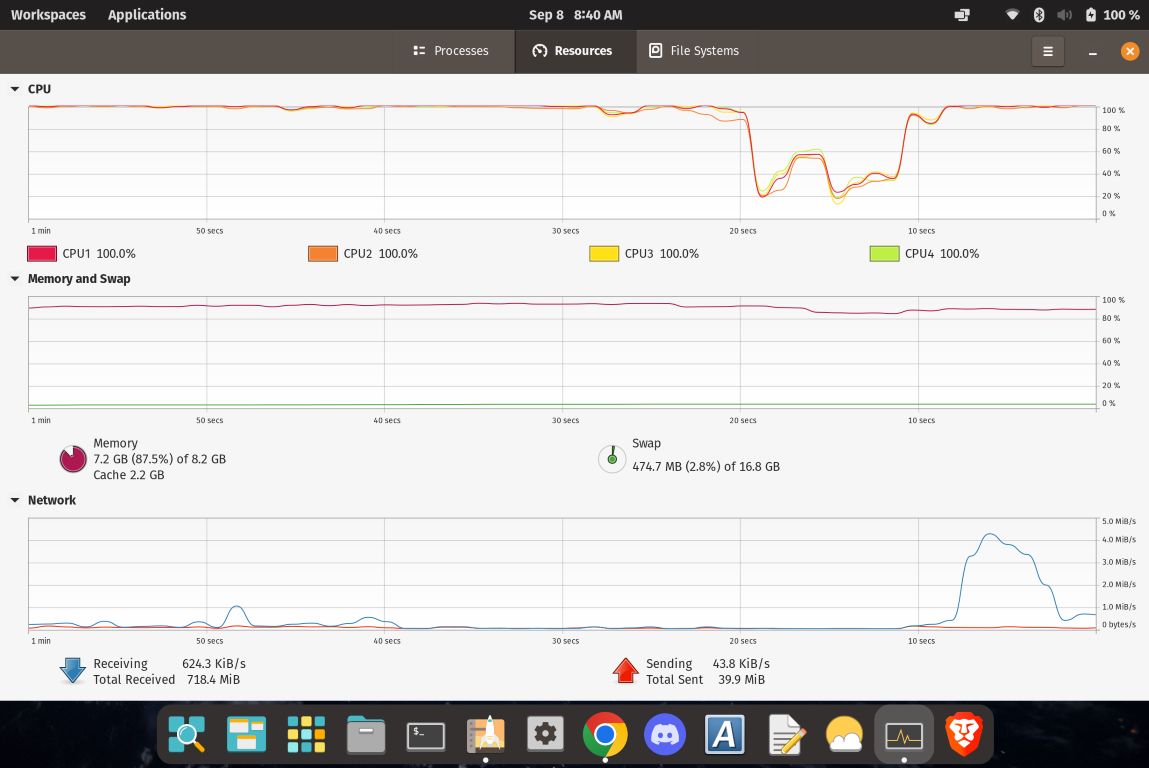Click the blue Receiving arrow icon

point(73,670)
